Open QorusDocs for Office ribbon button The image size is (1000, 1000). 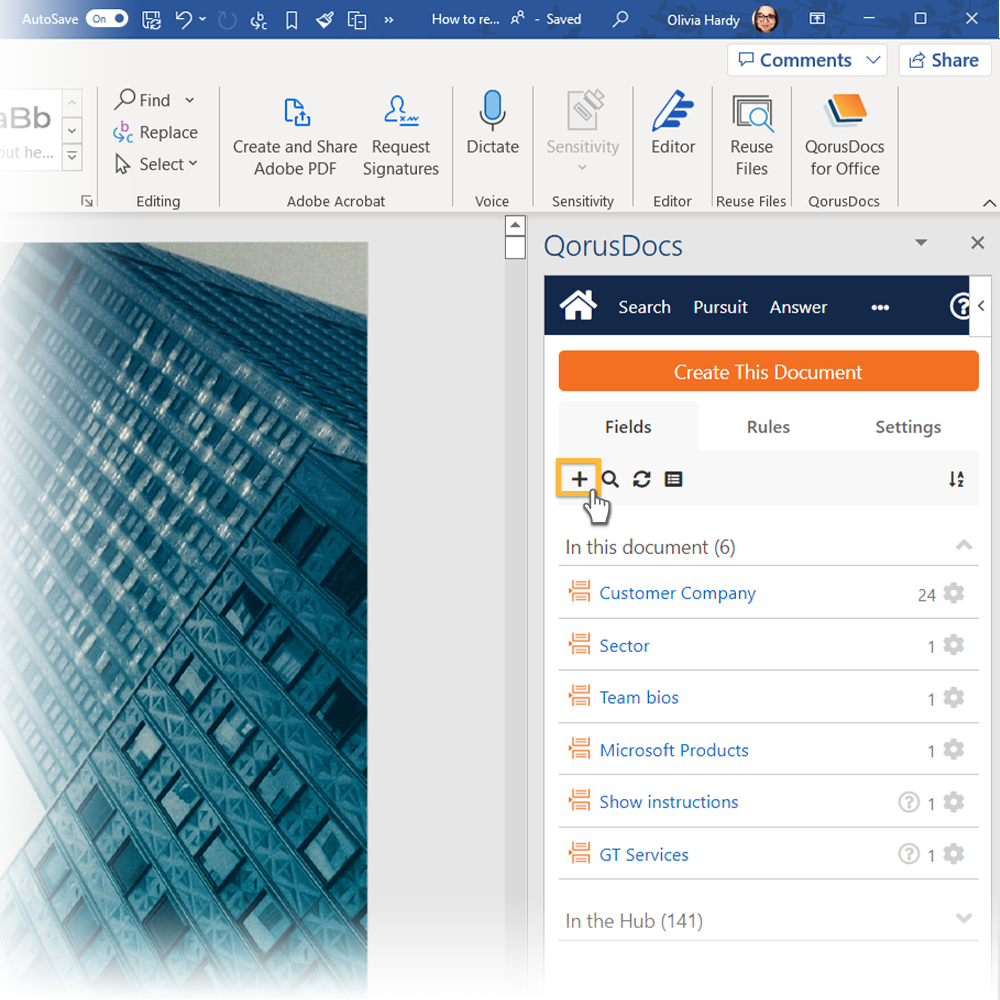tap(844, 135)
